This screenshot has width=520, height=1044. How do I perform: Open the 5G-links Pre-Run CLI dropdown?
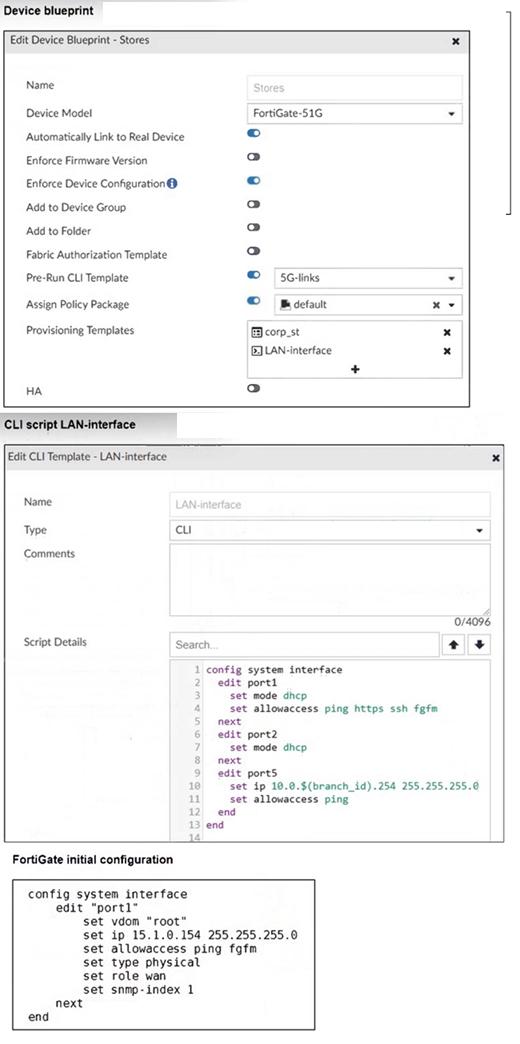pos(368,278)
